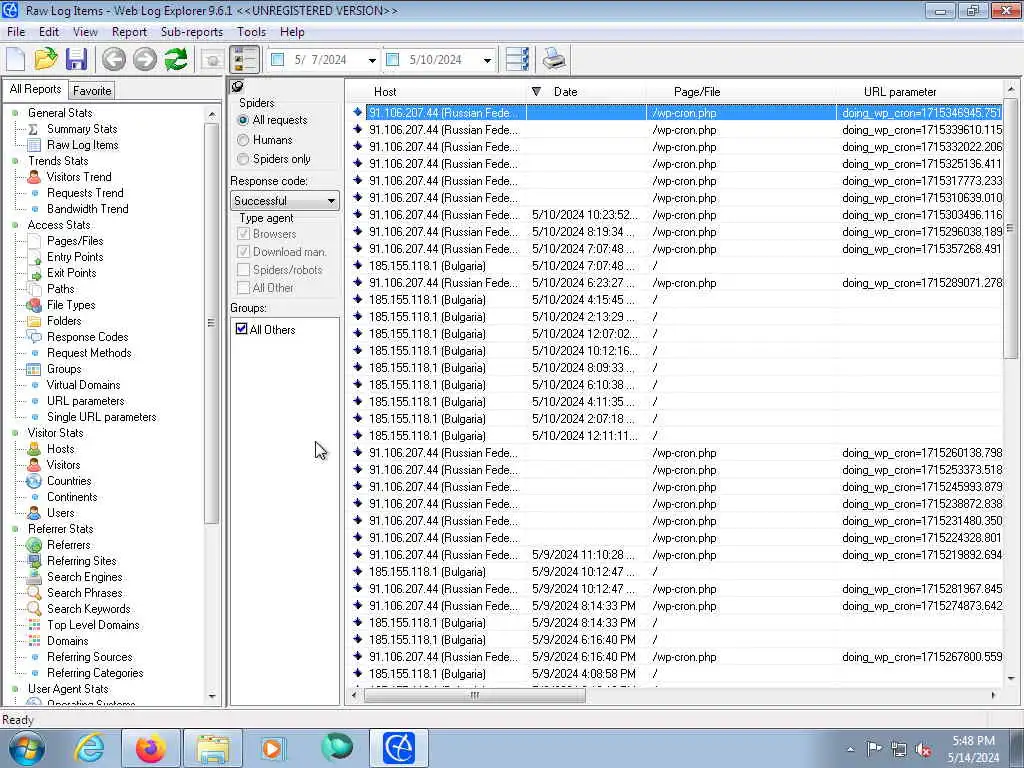Click the Search Engines icon in tree
Image resolution: width=1024 pixels, height=768 pixels.
pyautogui.click(x=34, y=577)
